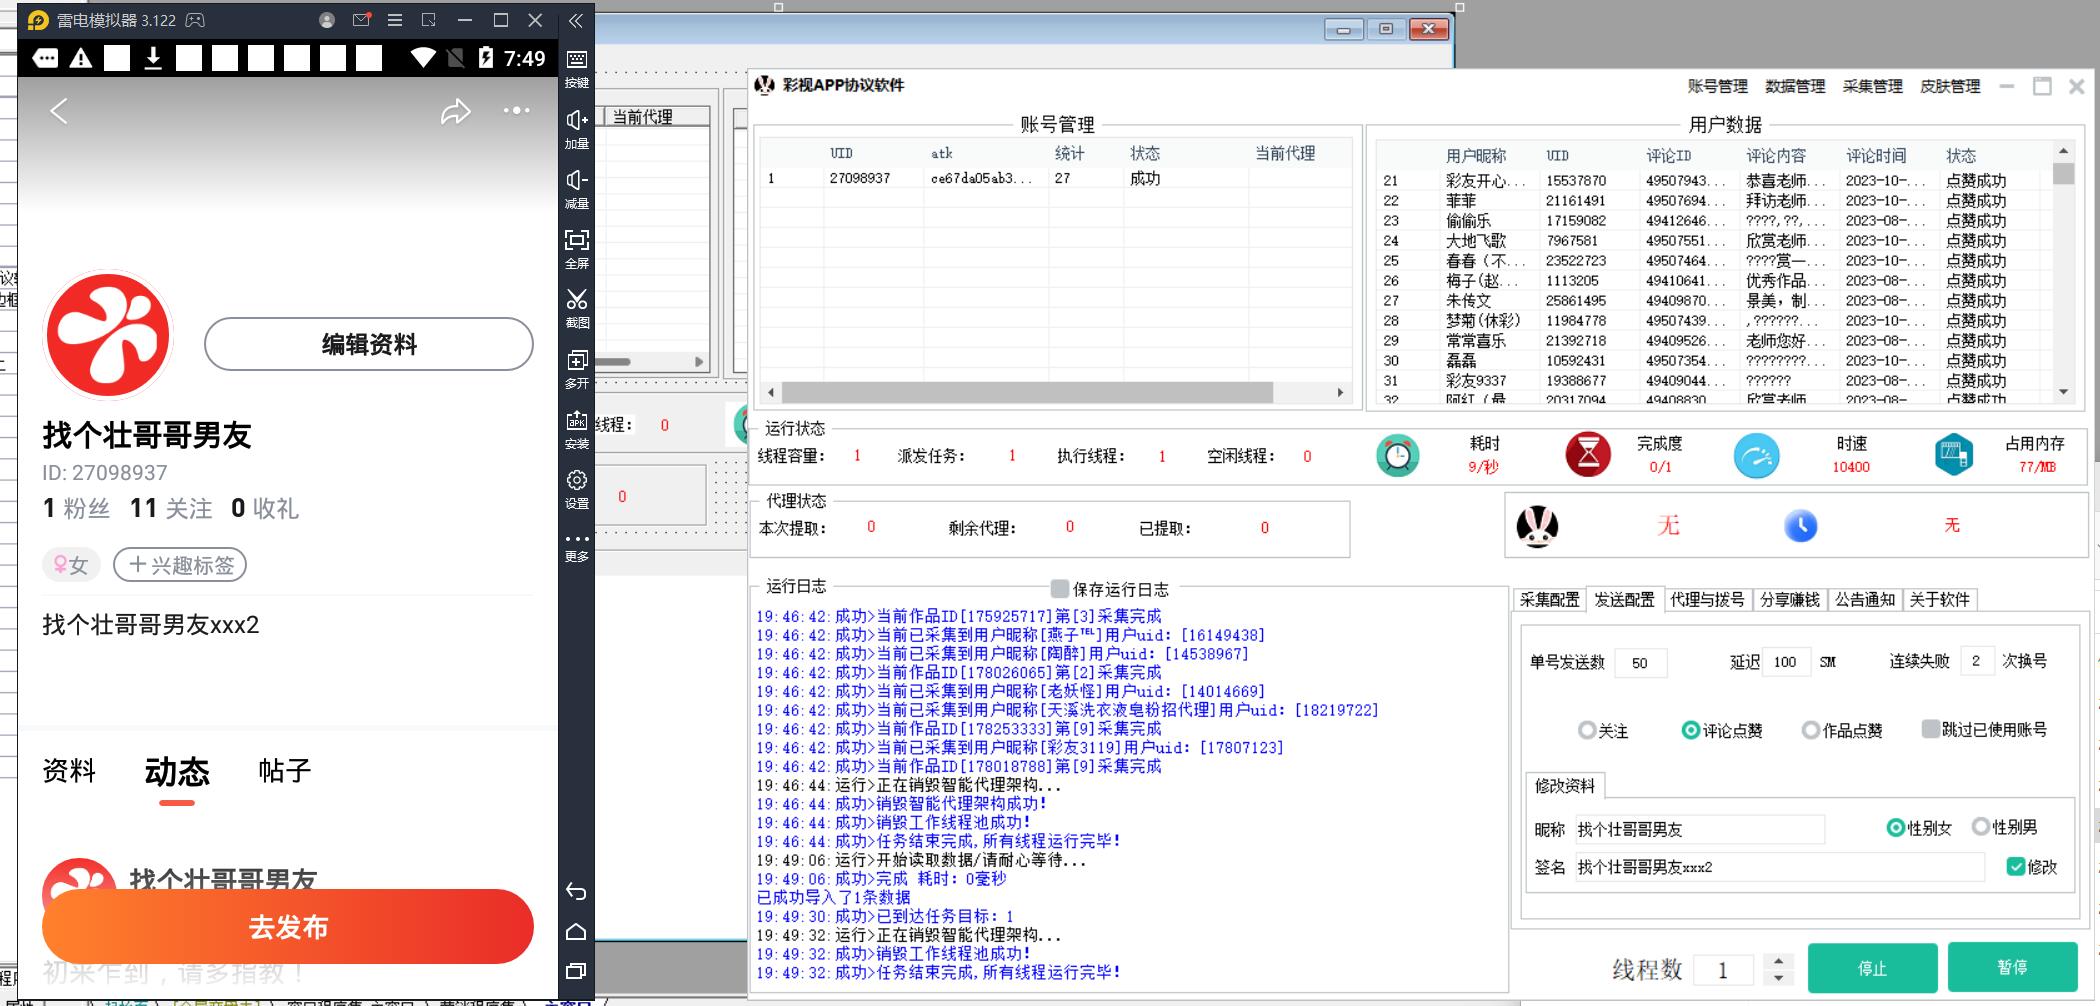The height and width of the screenshot is (1006, 2100).
Task: Open the 账号管理 menu
Action: 1717,86
